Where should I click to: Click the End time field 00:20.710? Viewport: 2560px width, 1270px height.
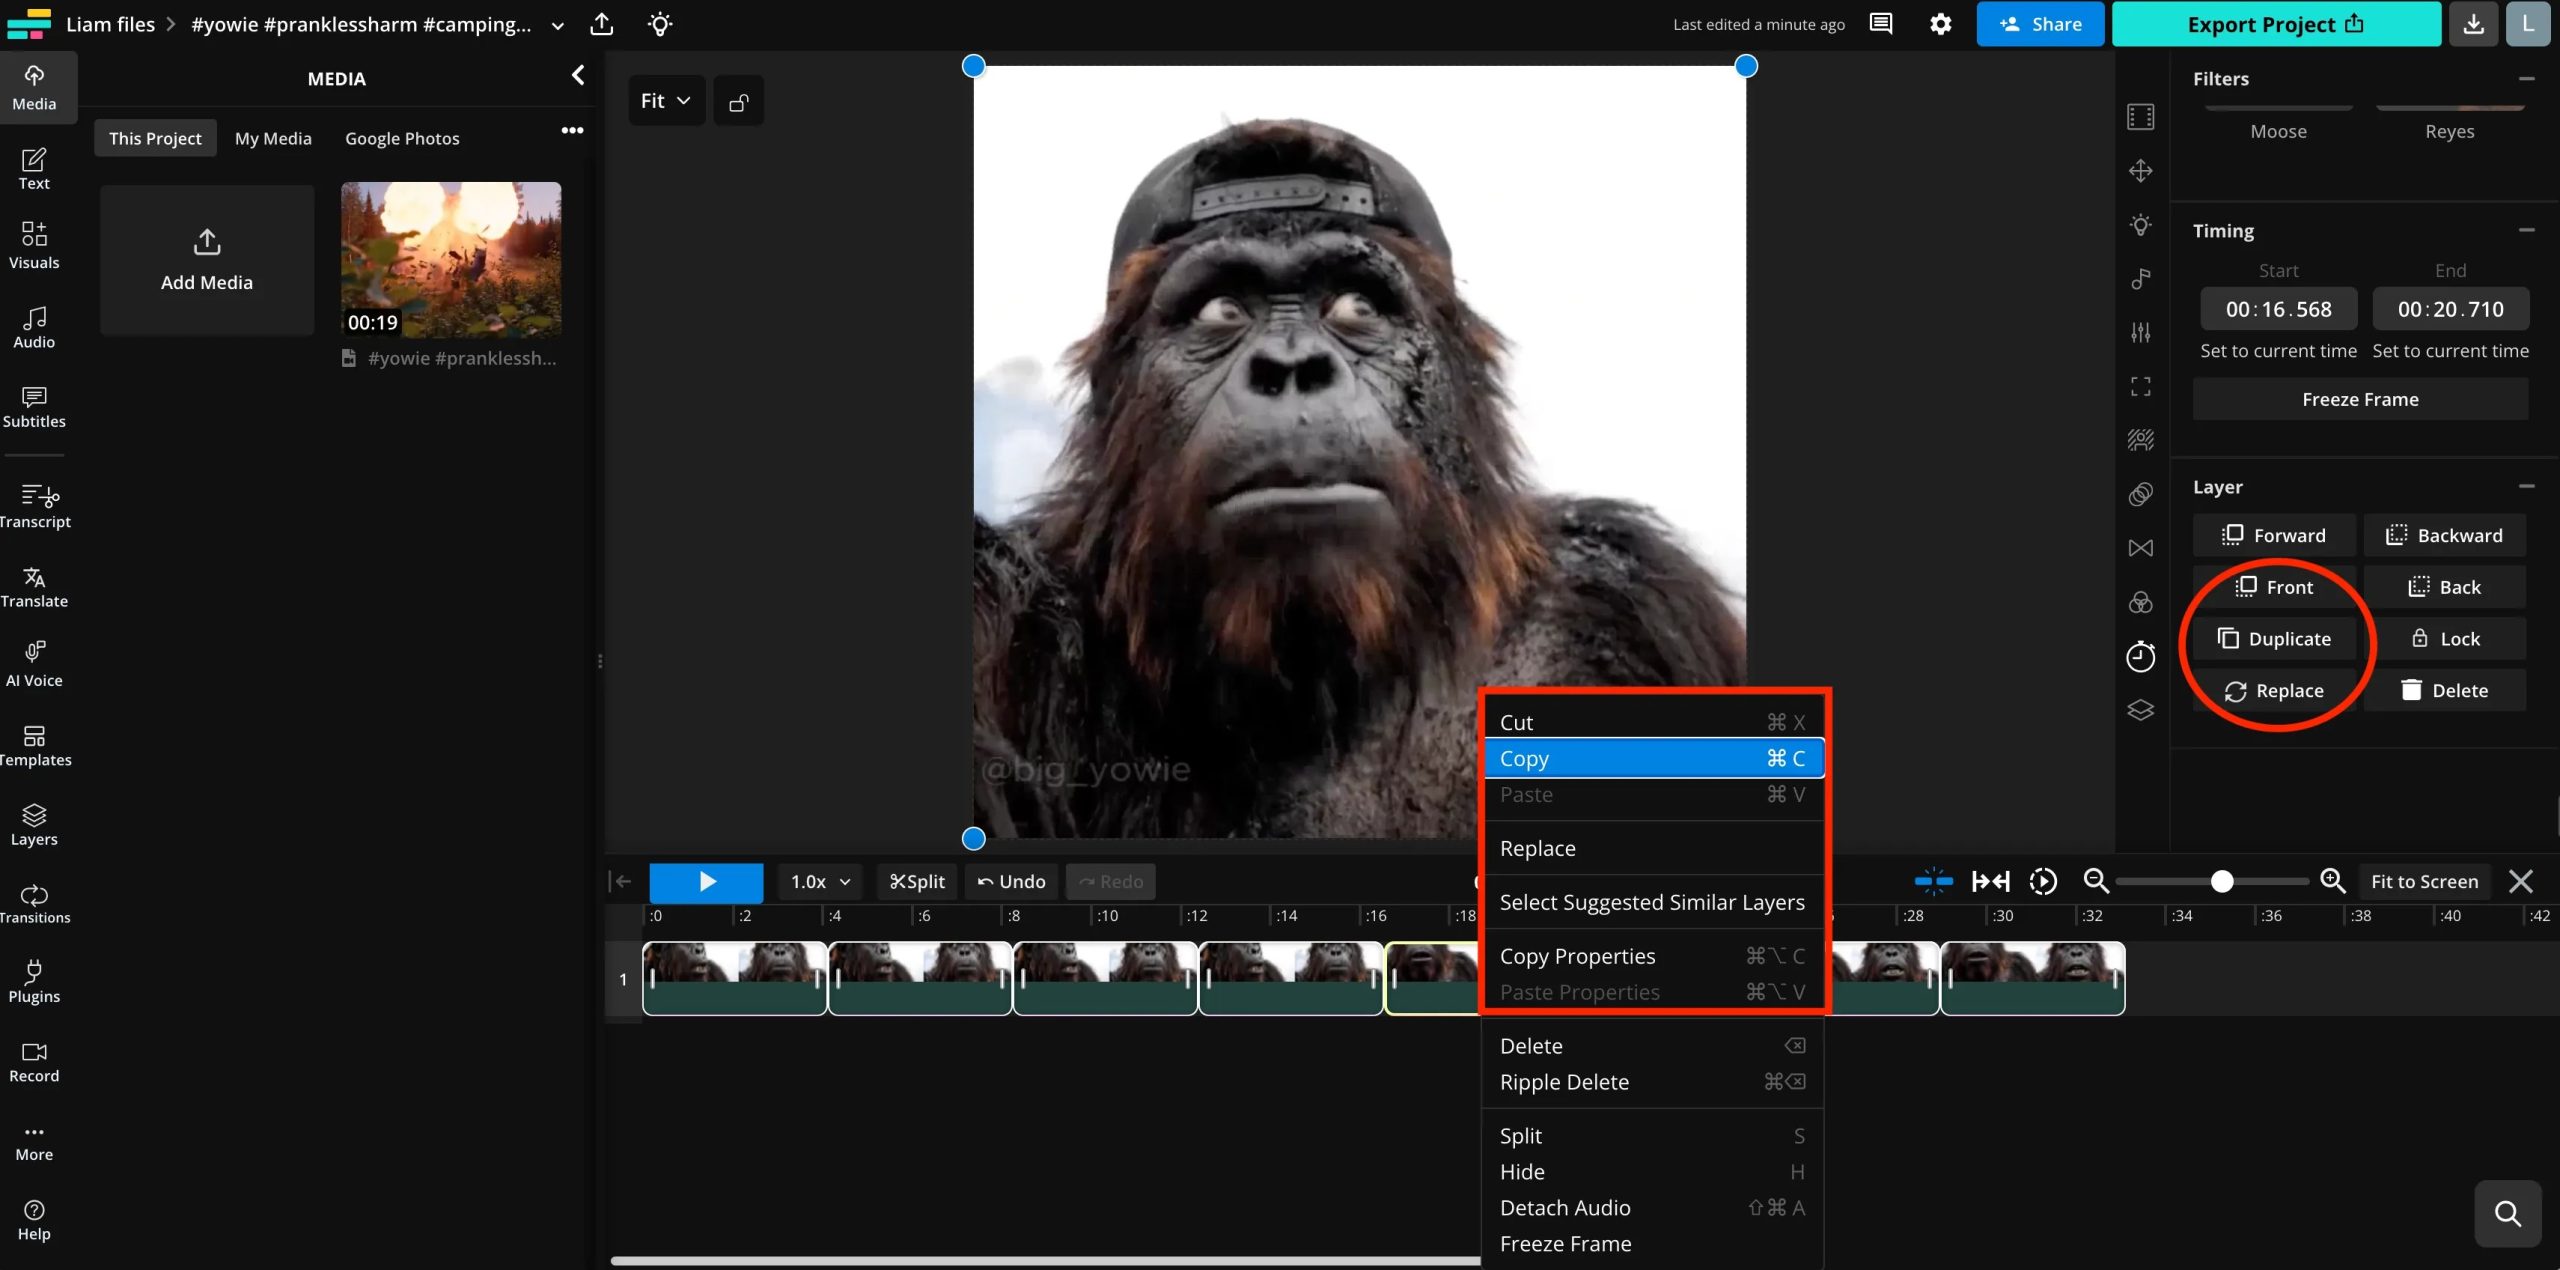click(2450, 309)
